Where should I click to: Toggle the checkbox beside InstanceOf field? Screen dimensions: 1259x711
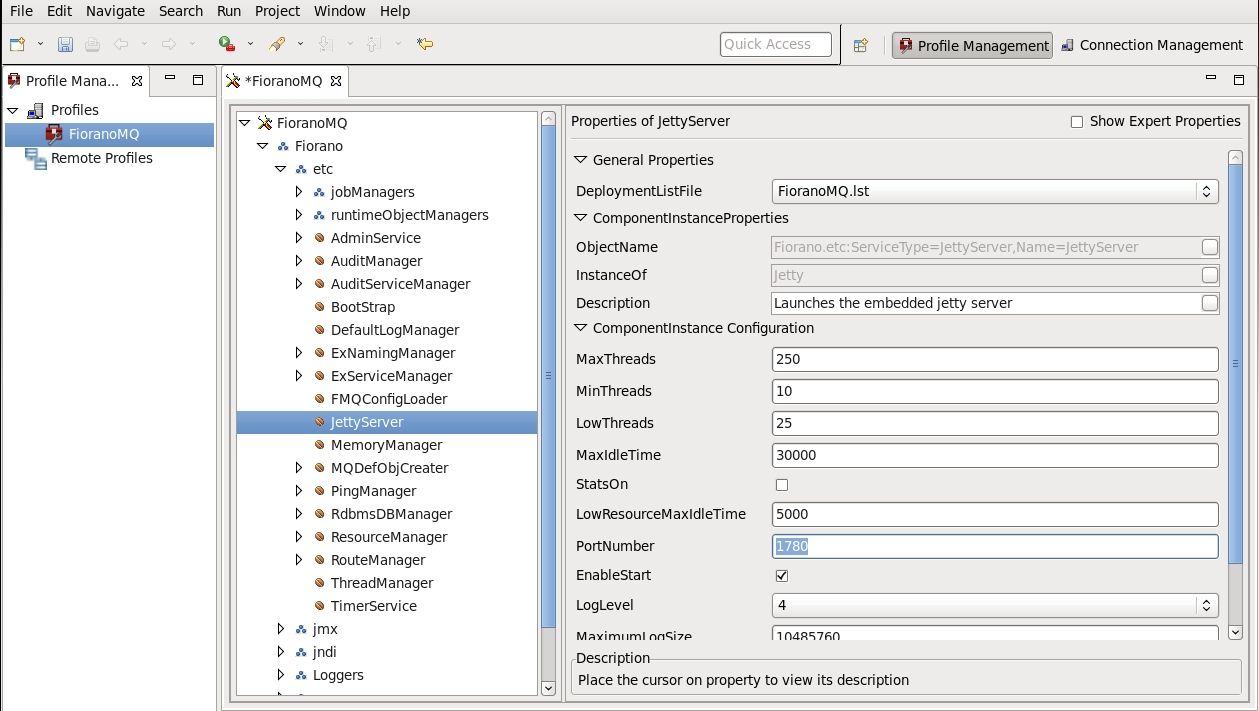point(1210,275)
